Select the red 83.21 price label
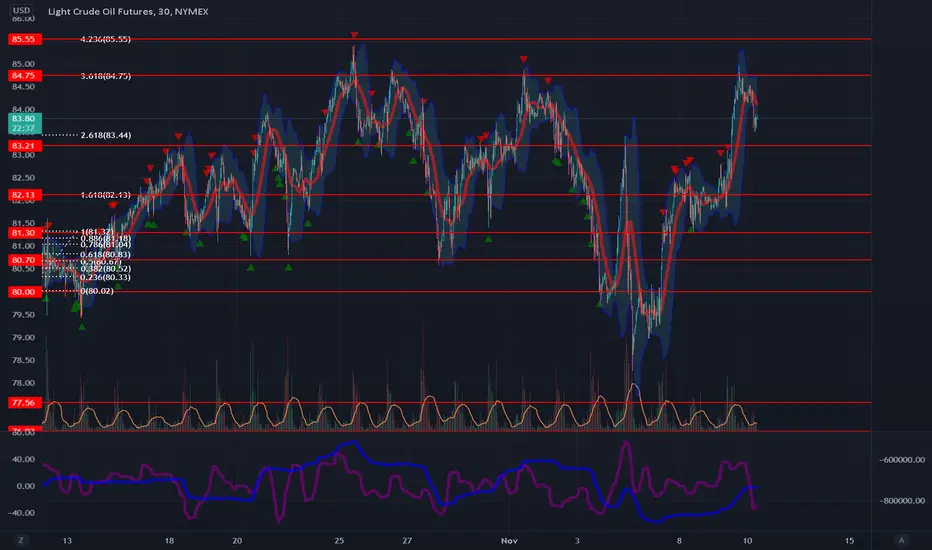This screenshot has height=550, width=932. pyautogui.click(x=24, y=146)
